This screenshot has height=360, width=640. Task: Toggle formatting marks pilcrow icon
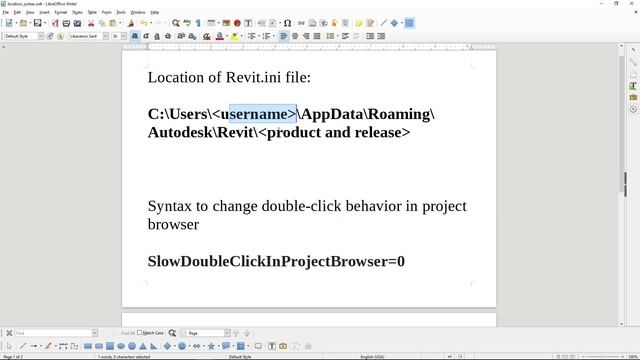(198, 23)
